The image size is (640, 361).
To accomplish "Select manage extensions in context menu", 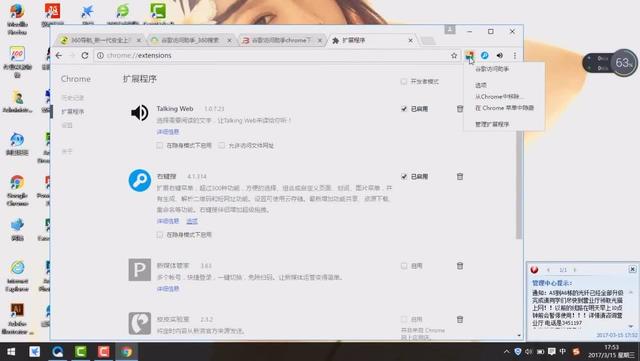I will coord(492,124).
